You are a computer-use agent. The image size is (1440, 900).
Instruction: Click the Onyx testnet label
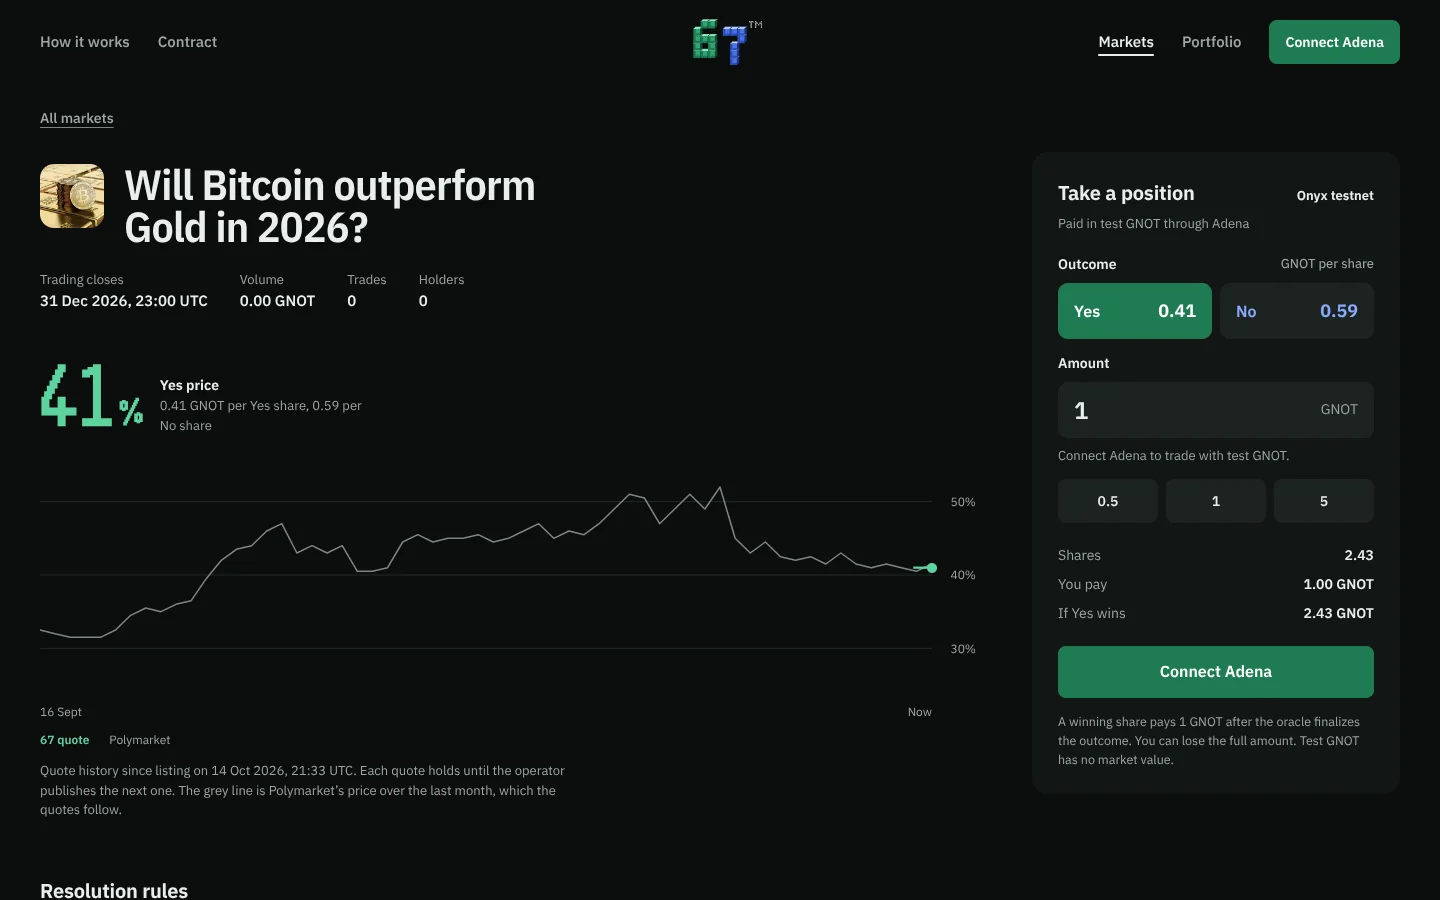(x=1335, y=196)
